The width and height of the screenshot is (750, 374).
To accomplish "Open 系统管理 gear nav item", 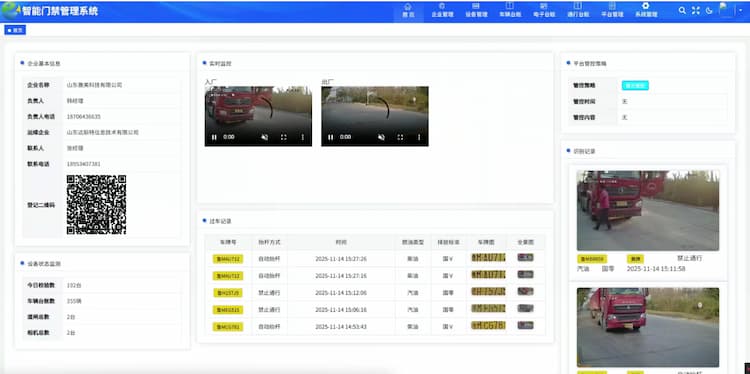I will (646, 11).
